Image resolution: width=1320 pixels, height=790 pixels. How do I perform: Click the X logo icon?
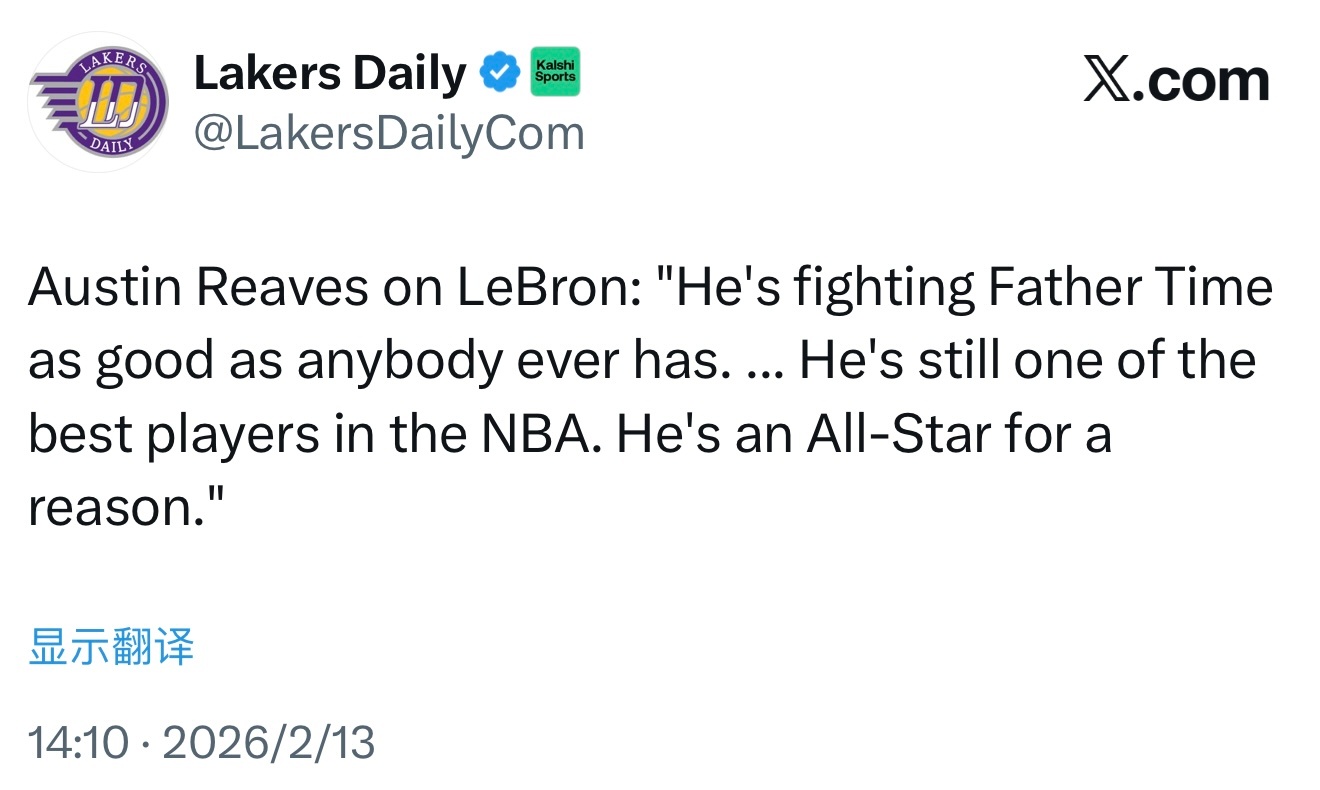point(1112,81)
